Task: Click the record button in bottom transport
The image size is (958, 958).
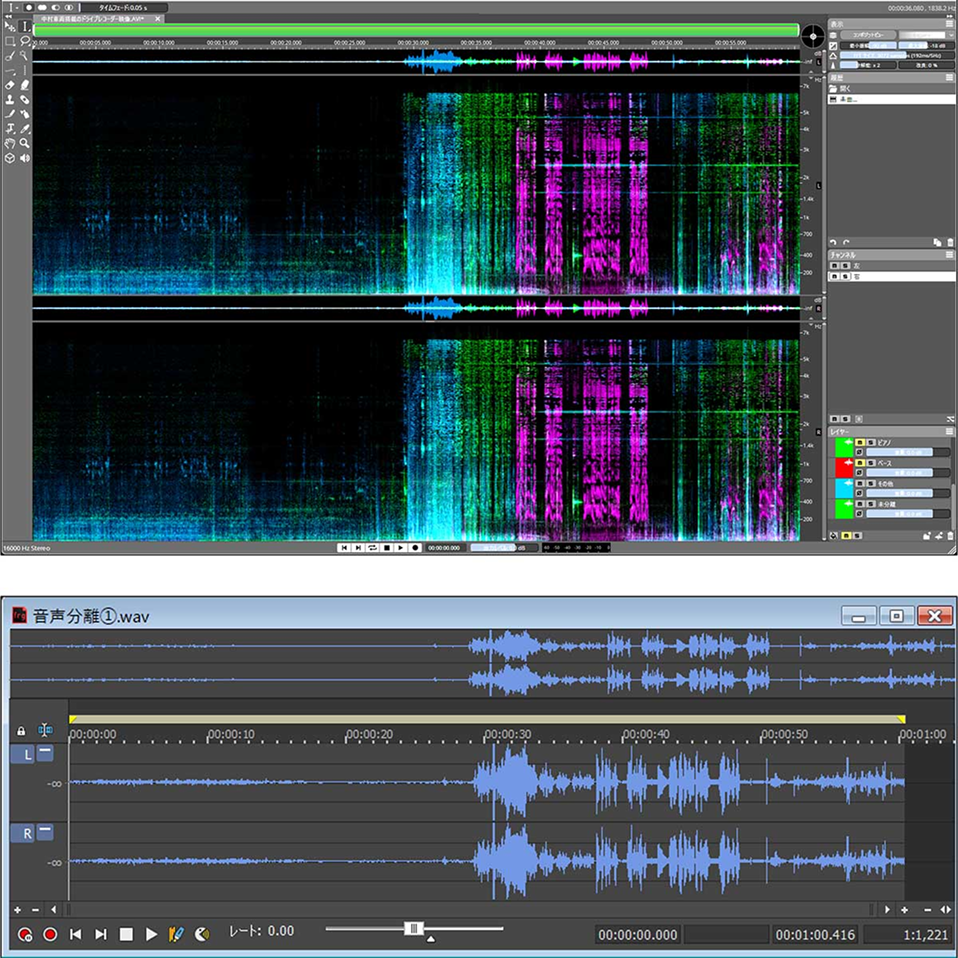Action: [x=50, y=934]
